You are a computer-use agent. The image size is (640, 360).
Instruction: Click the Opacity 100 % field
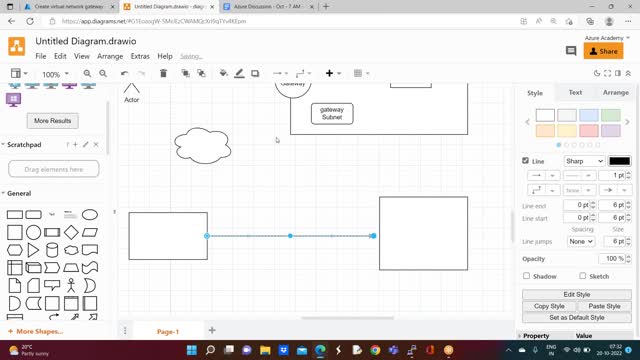(x=611, y=259)
